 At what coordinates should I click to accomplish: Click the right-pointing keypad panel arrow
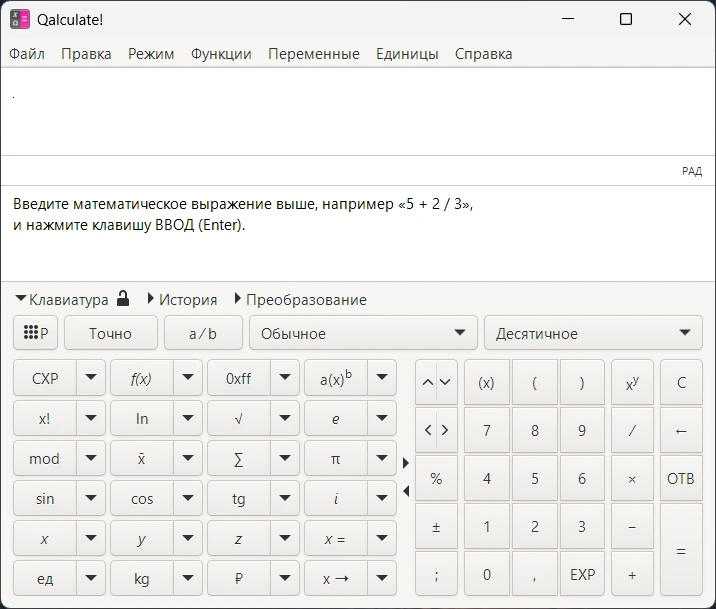[406, 463]
